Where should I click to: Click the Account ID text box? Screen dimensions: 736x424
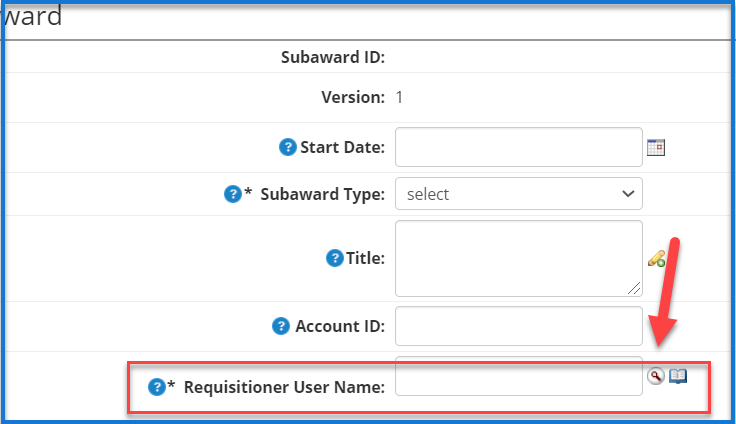click(518, 326)
